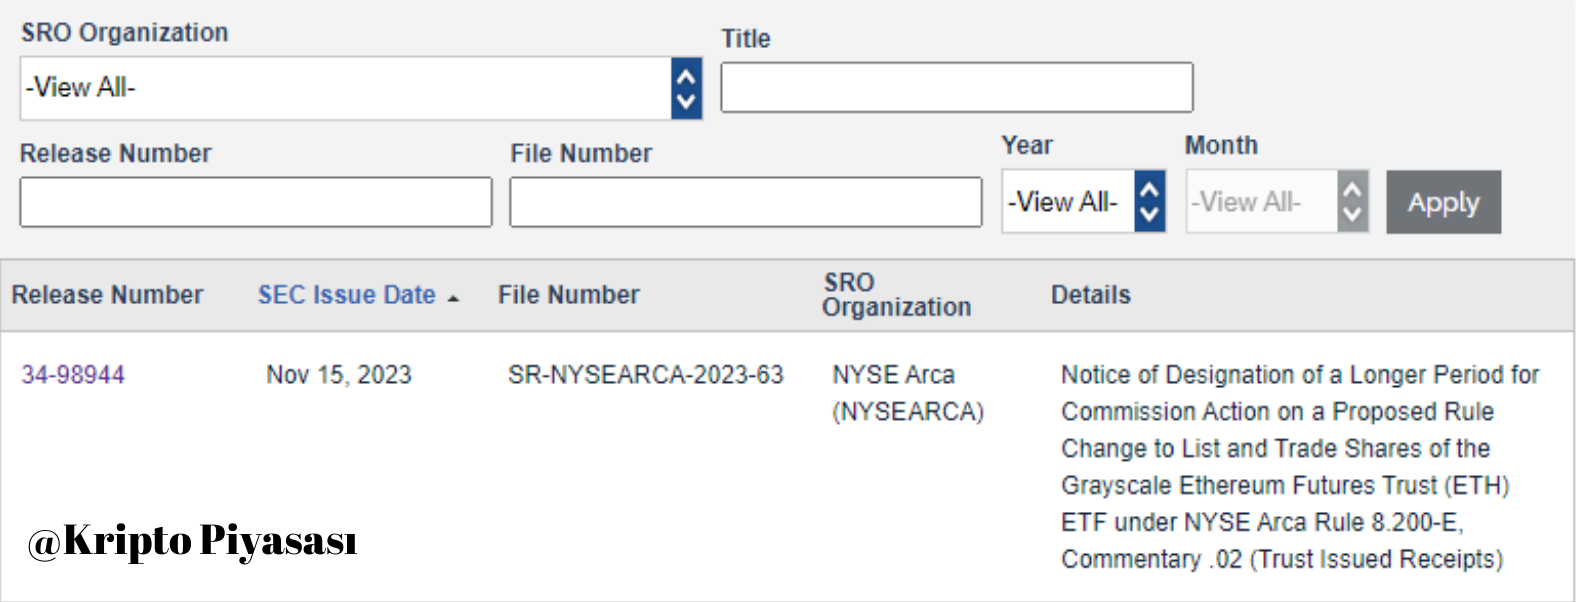Open release 34-98944 link
Screen dimensions: 1578x602
click(x=73, y=375)
